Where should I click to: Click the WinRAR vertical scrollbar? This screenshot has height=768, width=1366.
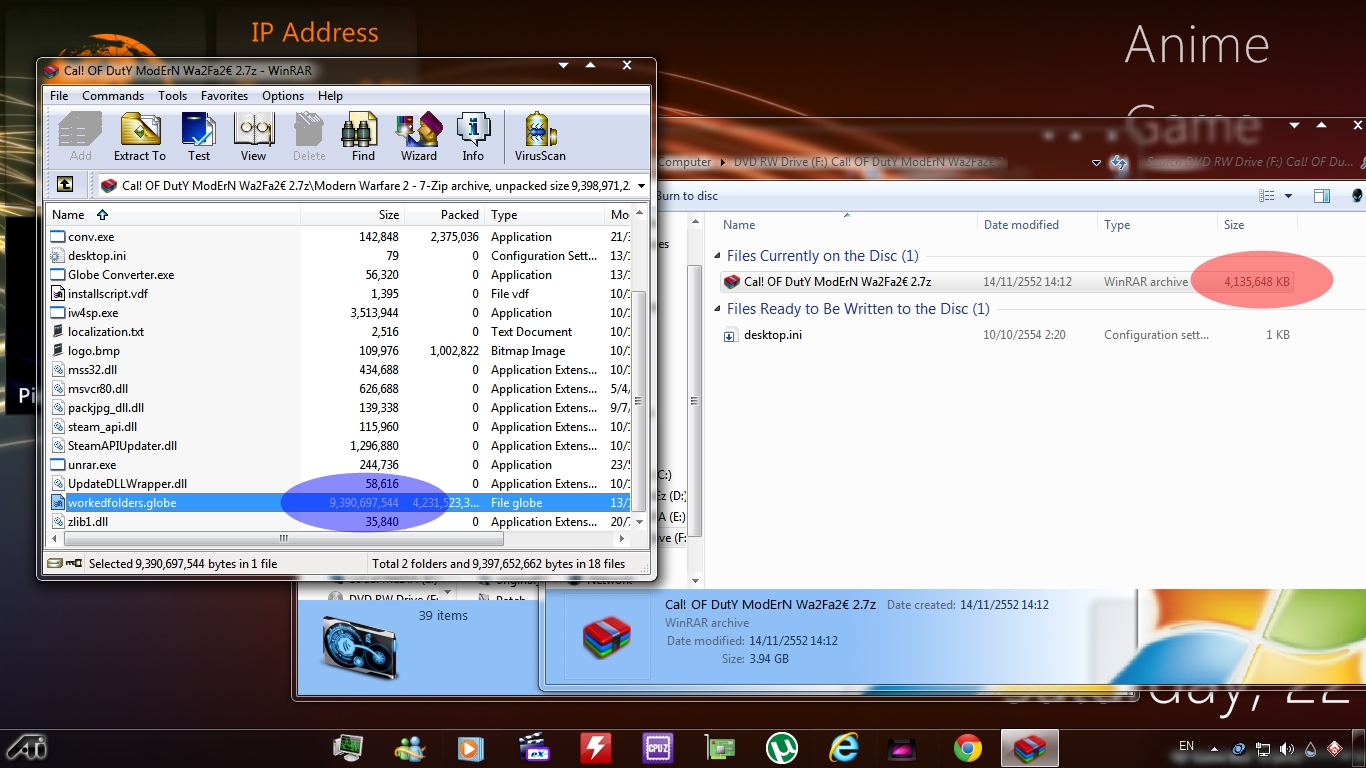(640, 400)
